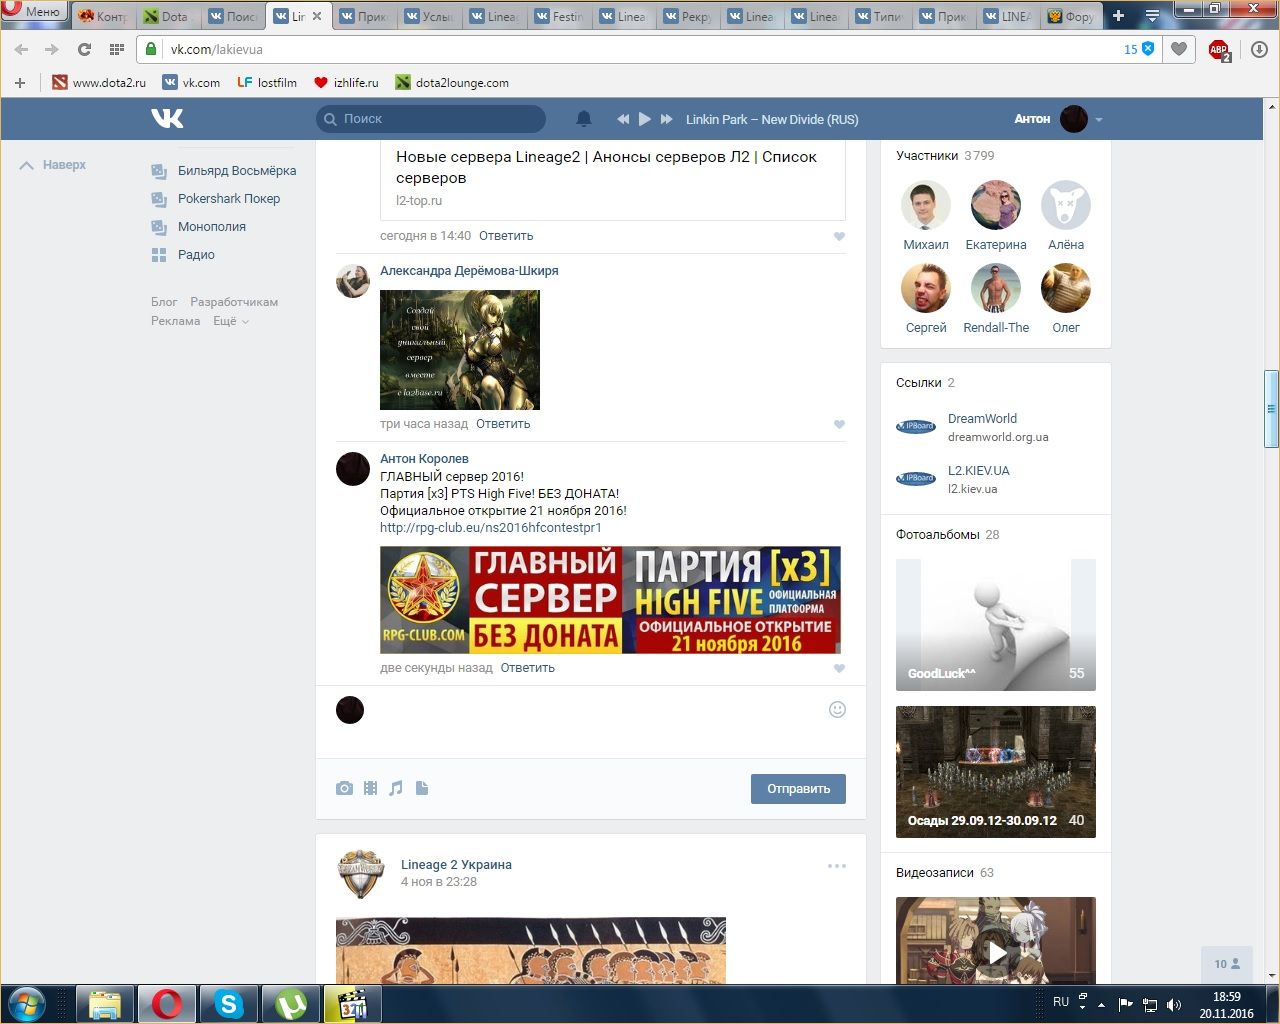The image size is (1280, 1024).
Task: Expand the Ещё footer menu
Action: 231,322
